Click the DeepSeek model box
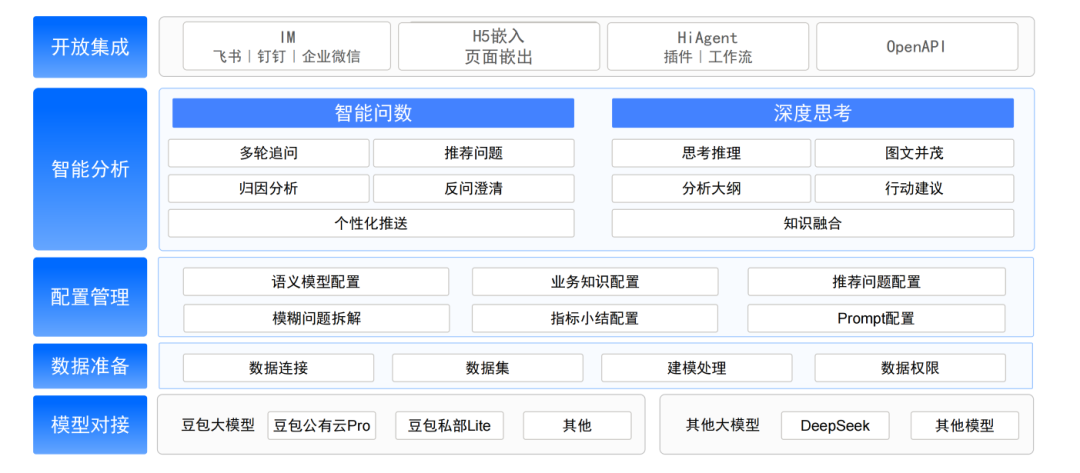This screenshot has height=473, width=1080. [835, 425]
